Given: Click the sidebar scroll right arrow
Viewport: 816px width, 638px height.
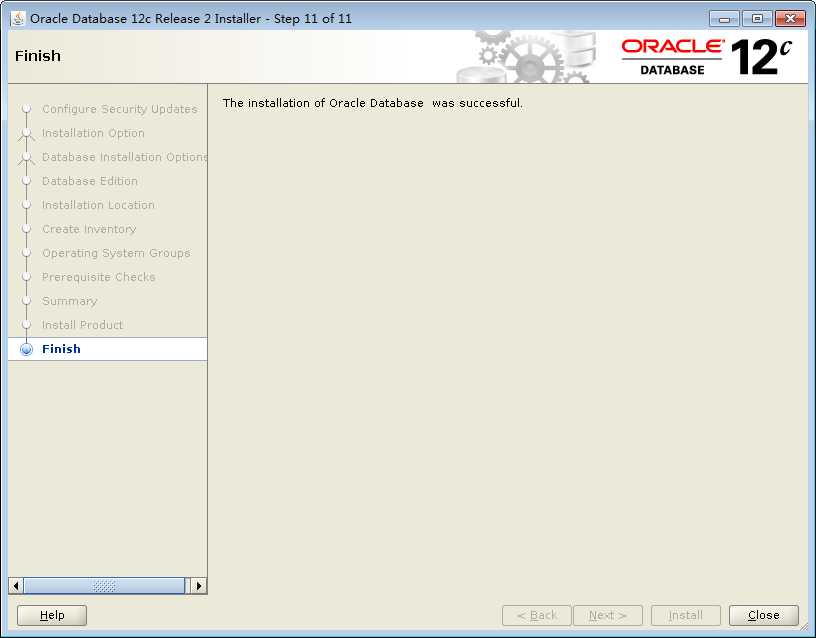Looking at the screenshot, I should click(x=199, y=585).
